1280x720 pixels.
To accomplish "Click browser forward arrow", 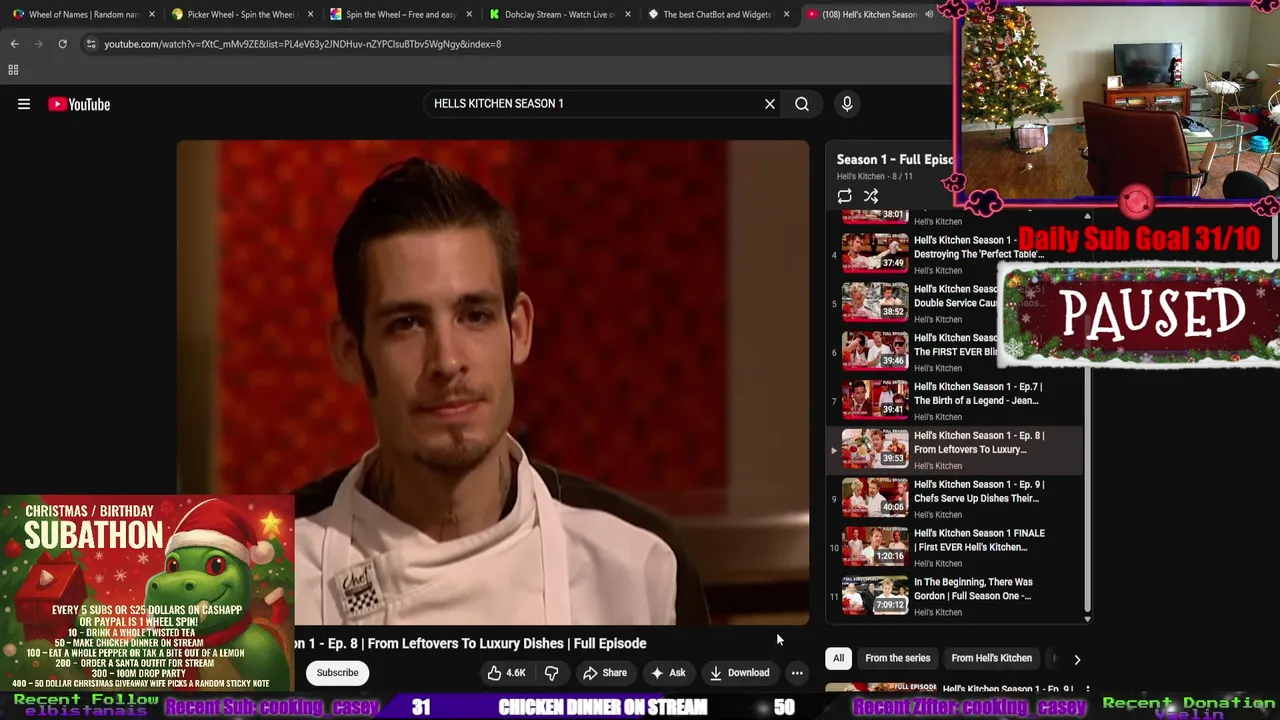I will (38, 44).
